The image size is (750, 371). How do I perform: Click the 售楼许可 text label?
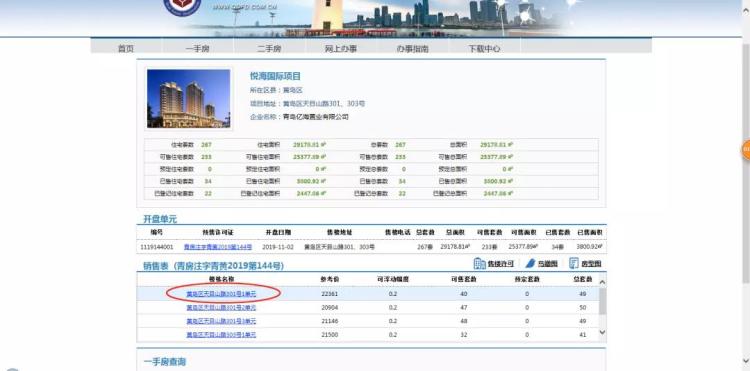[x=500, y=264]
